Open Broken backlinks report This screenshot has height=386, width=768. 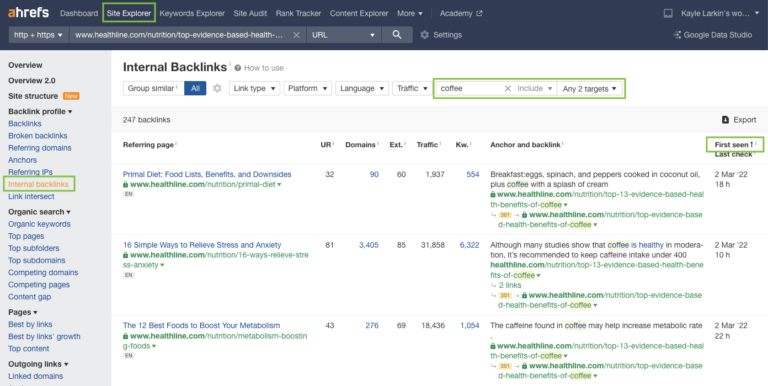coord(38,136)
